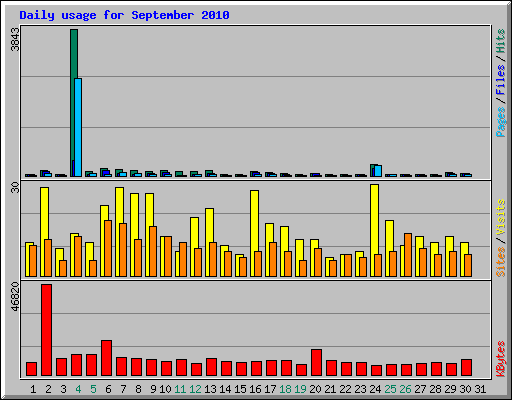The height and width of the screenshot is (400, 512).
Task: Select the tall red KBytes bar for day 2
Action: tap(46, 330)
